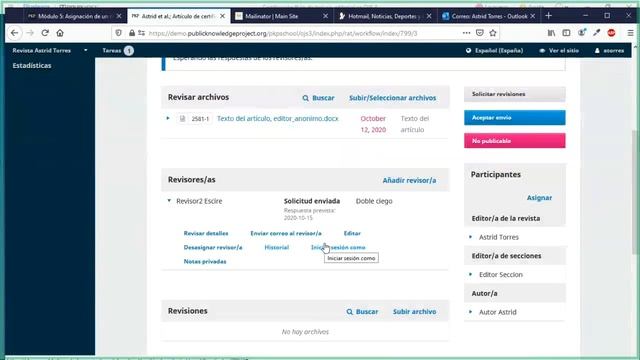Click the pink No publicable button
The width and height of the screenshot is (640, 360).
(515, 141)
